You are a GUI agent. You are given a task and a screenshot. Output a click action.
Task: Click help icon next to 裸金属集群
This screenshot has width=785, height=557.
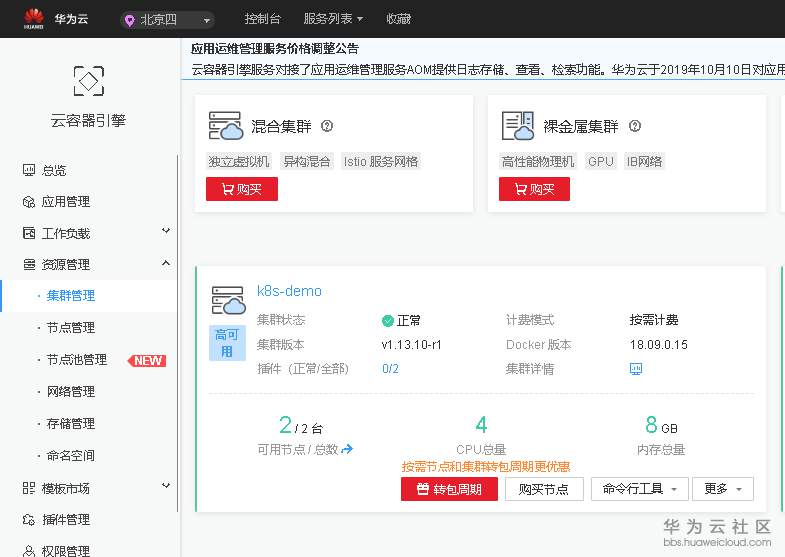(x=635, y=126)
